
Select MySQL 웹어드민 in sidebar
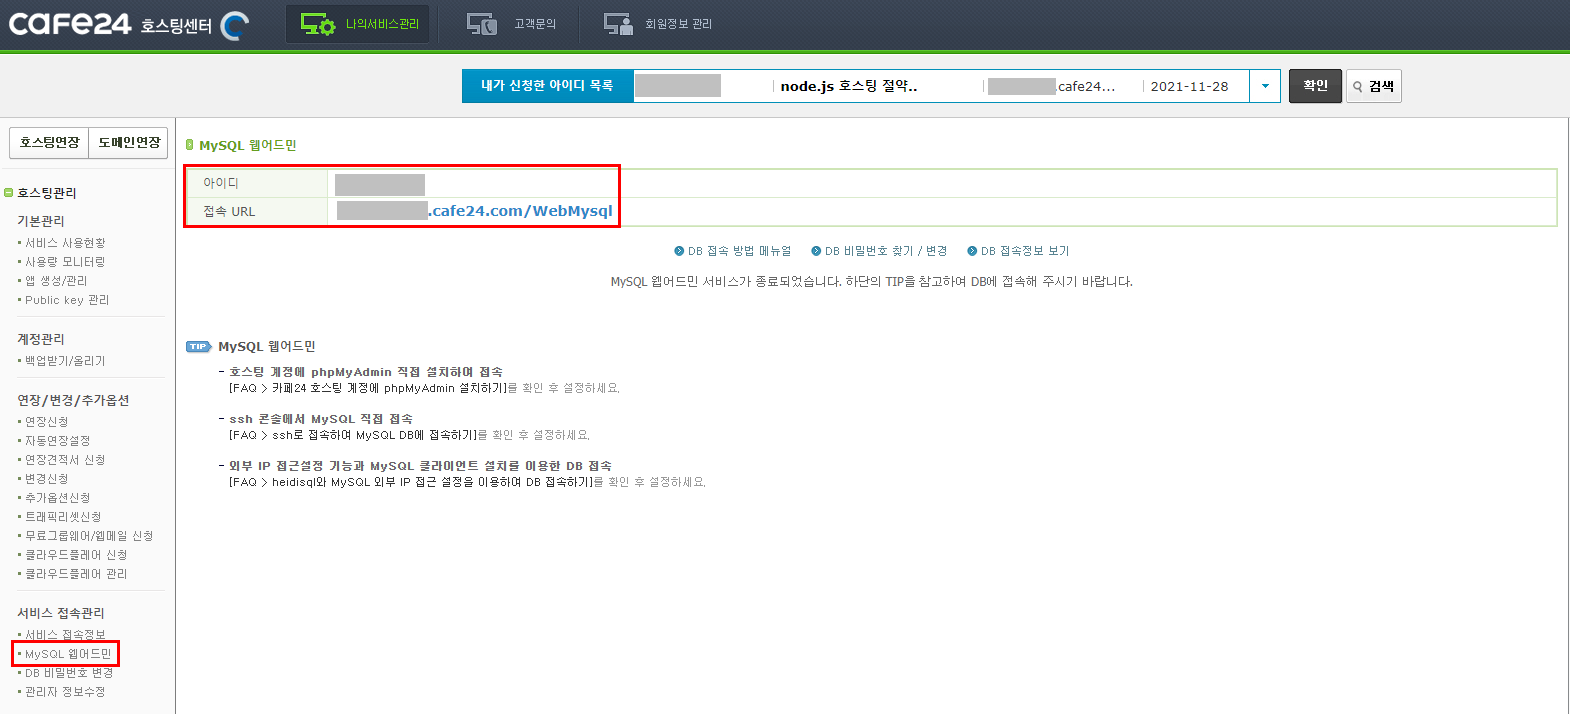tap(68, 654)
